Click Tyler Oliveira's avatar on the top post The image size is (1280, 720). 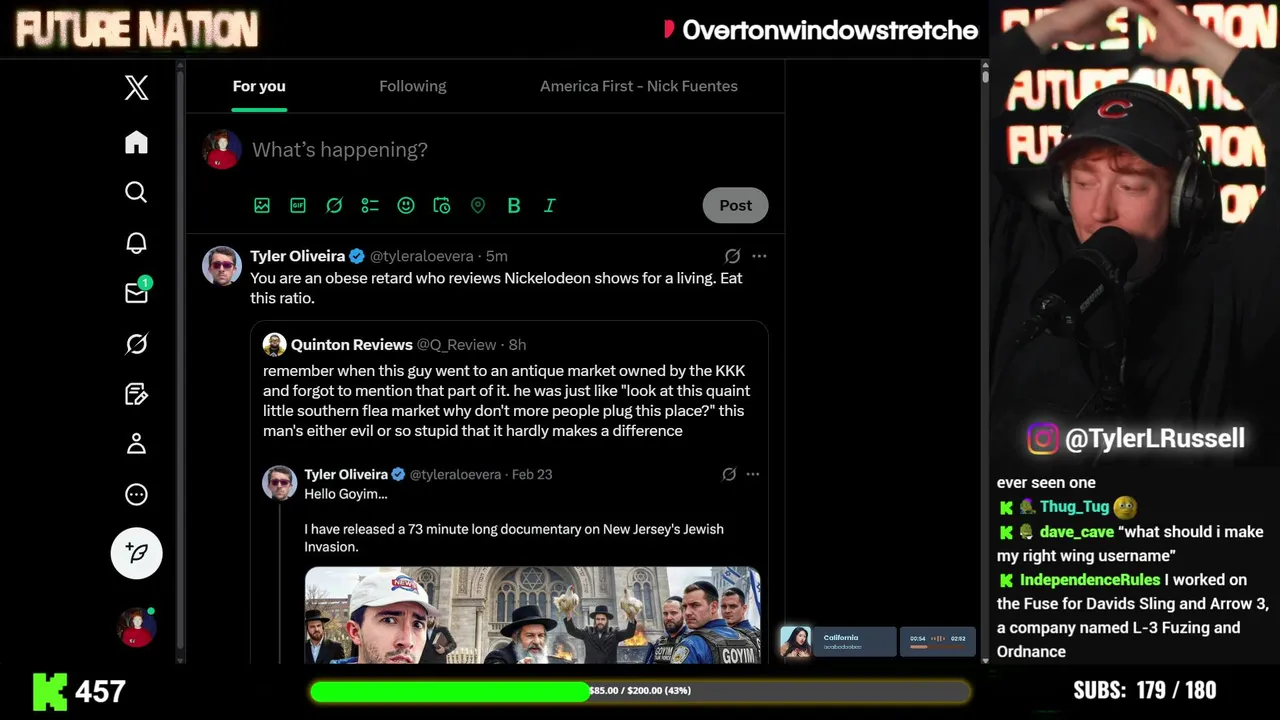click(x=222, y=266)
